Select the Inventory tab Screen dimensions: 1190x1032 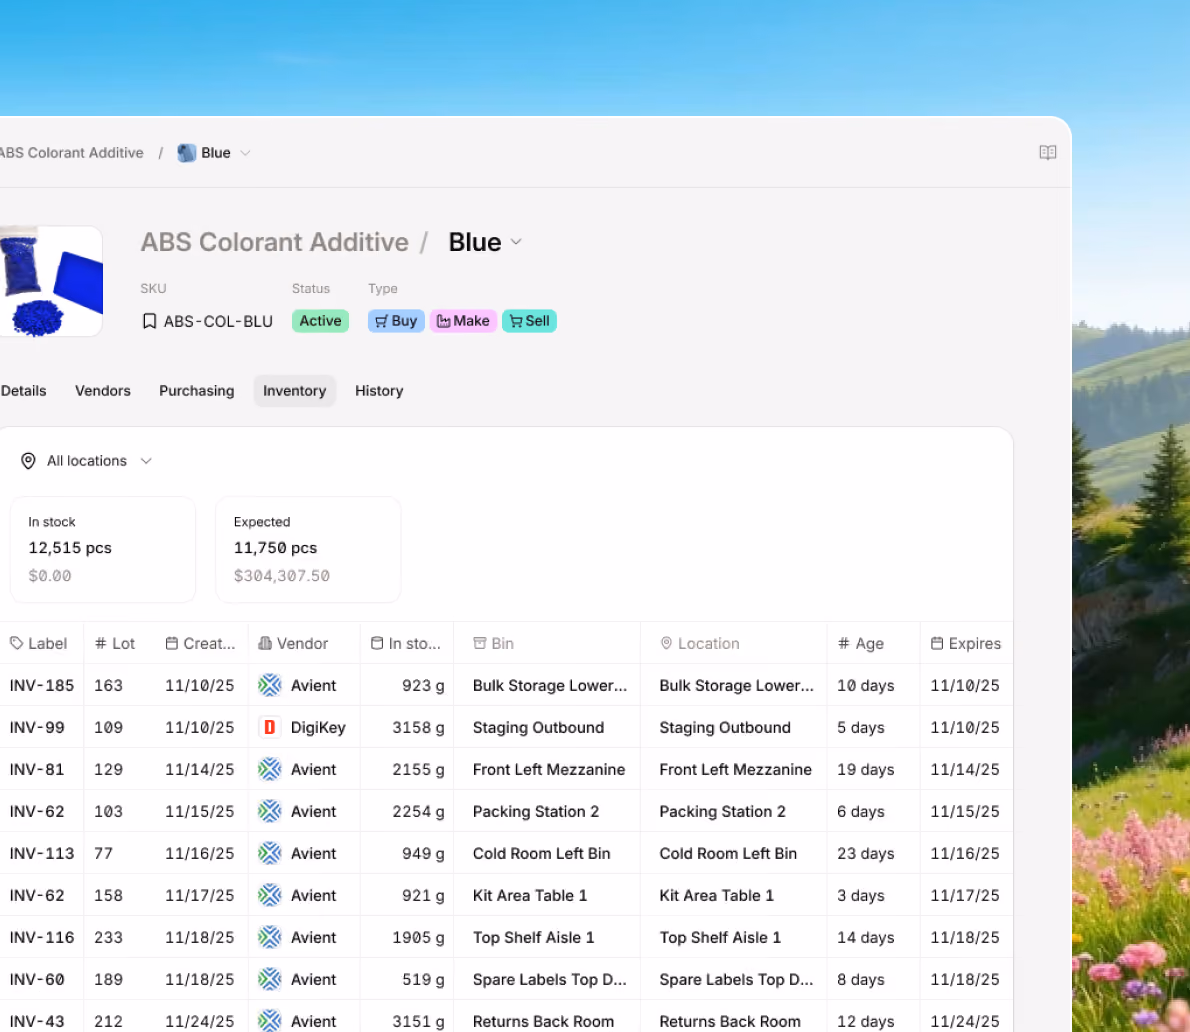[x=294, y=391]
